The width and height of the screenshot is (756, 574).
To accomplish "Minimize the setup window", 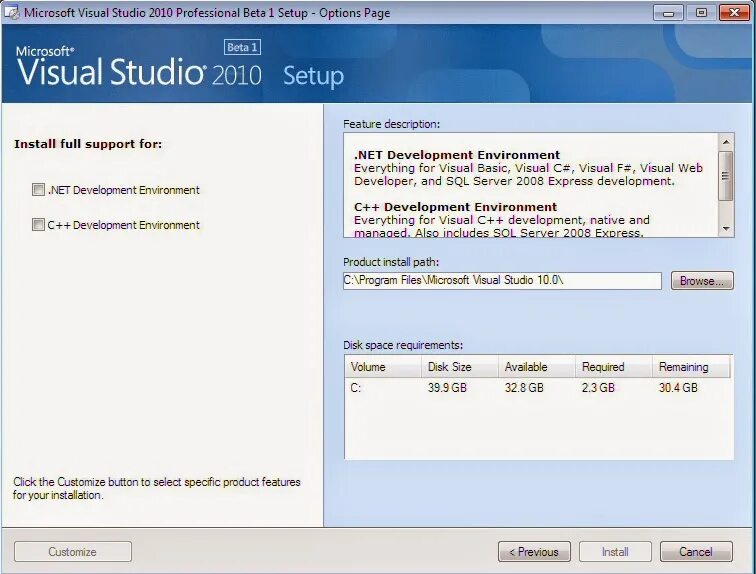I will click(668, 13).
